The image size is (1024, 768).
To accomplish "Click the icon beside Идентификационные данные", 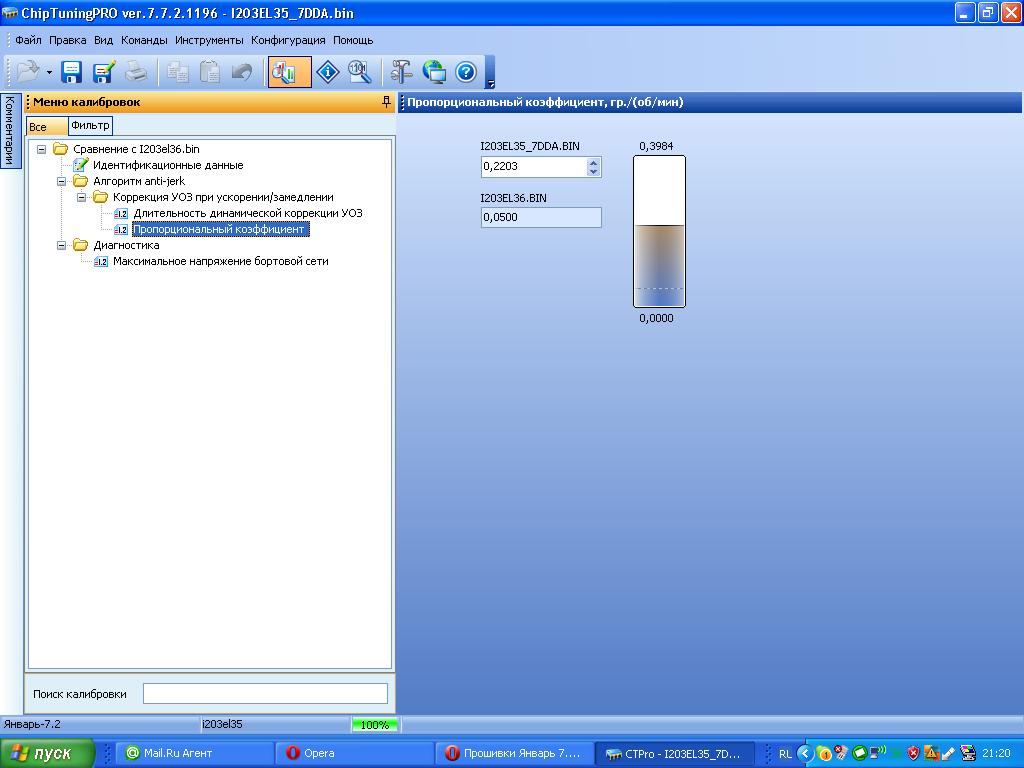I will [80, 165].
